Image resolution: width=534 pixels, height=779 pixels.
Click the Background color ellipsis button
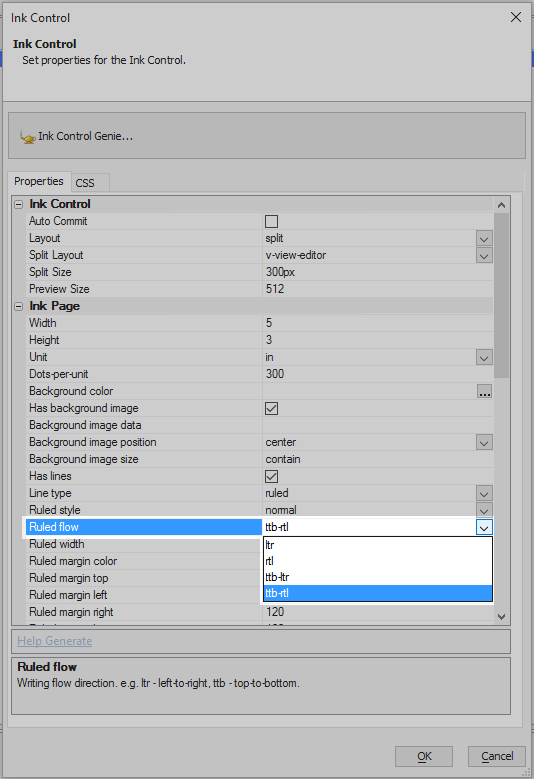[x=484, y=391]
